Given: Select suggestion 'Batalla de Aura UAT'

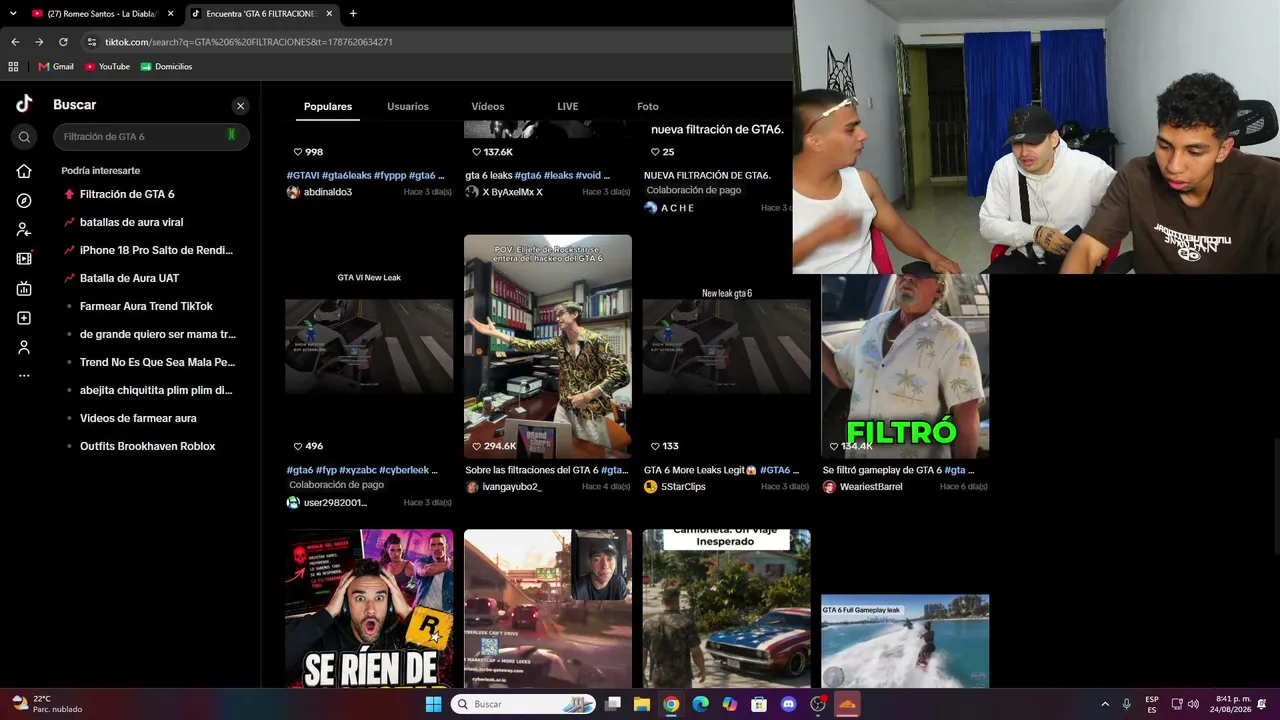Looking at the screenshot, I should (129, 278).
